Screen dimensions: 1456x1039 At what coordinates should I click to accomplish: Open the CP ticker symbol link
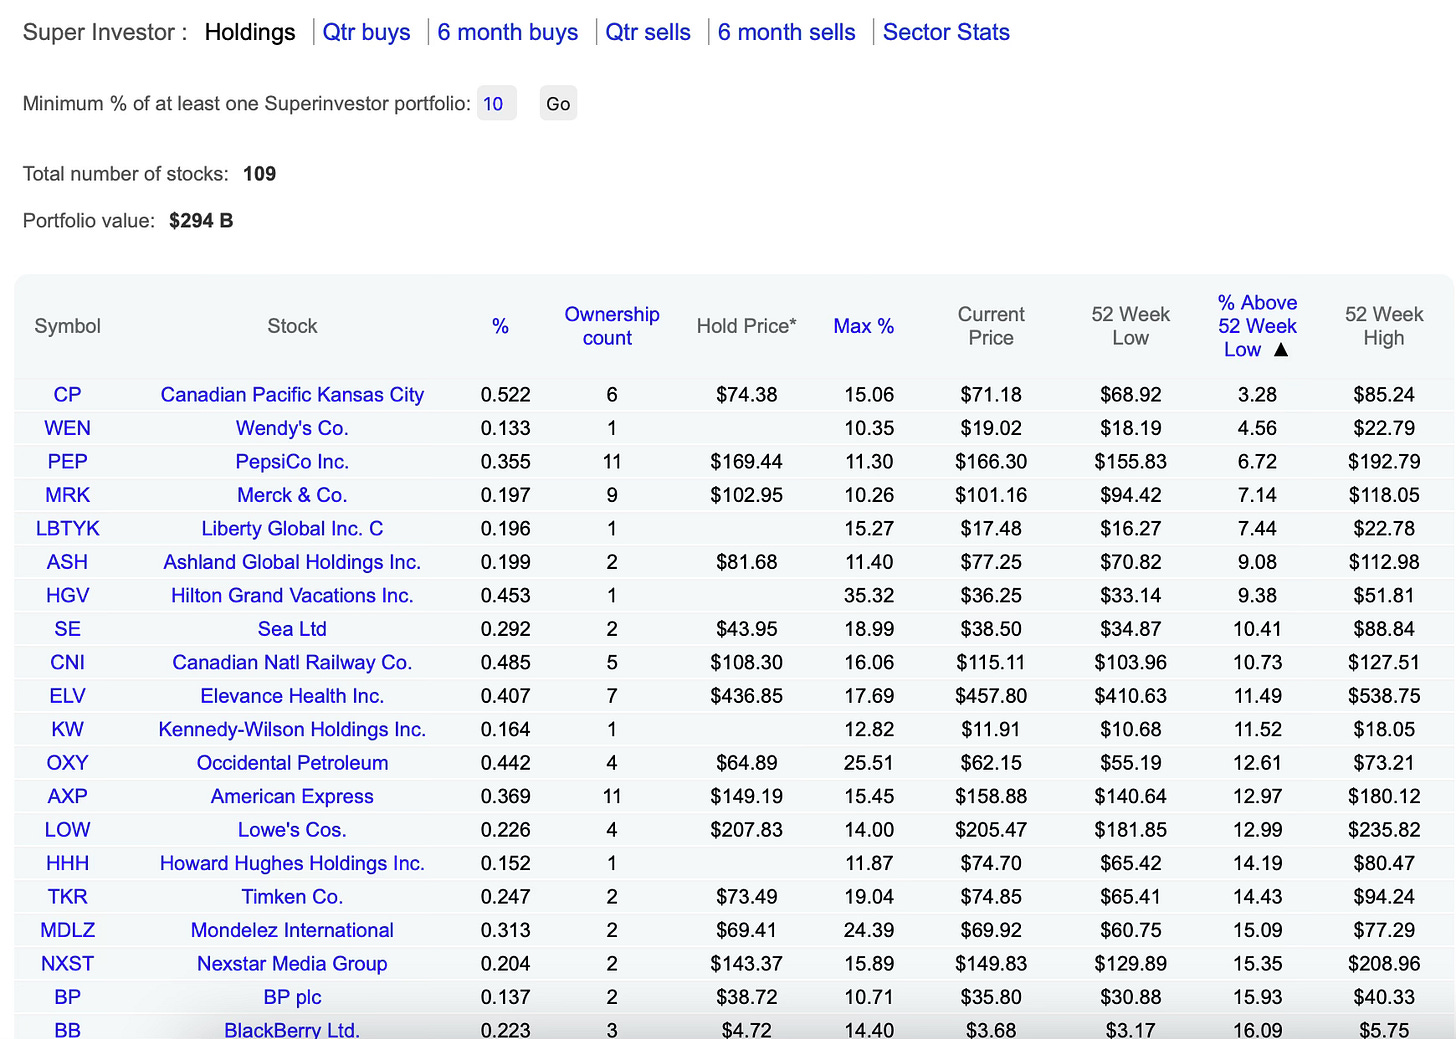click(67, 394)
